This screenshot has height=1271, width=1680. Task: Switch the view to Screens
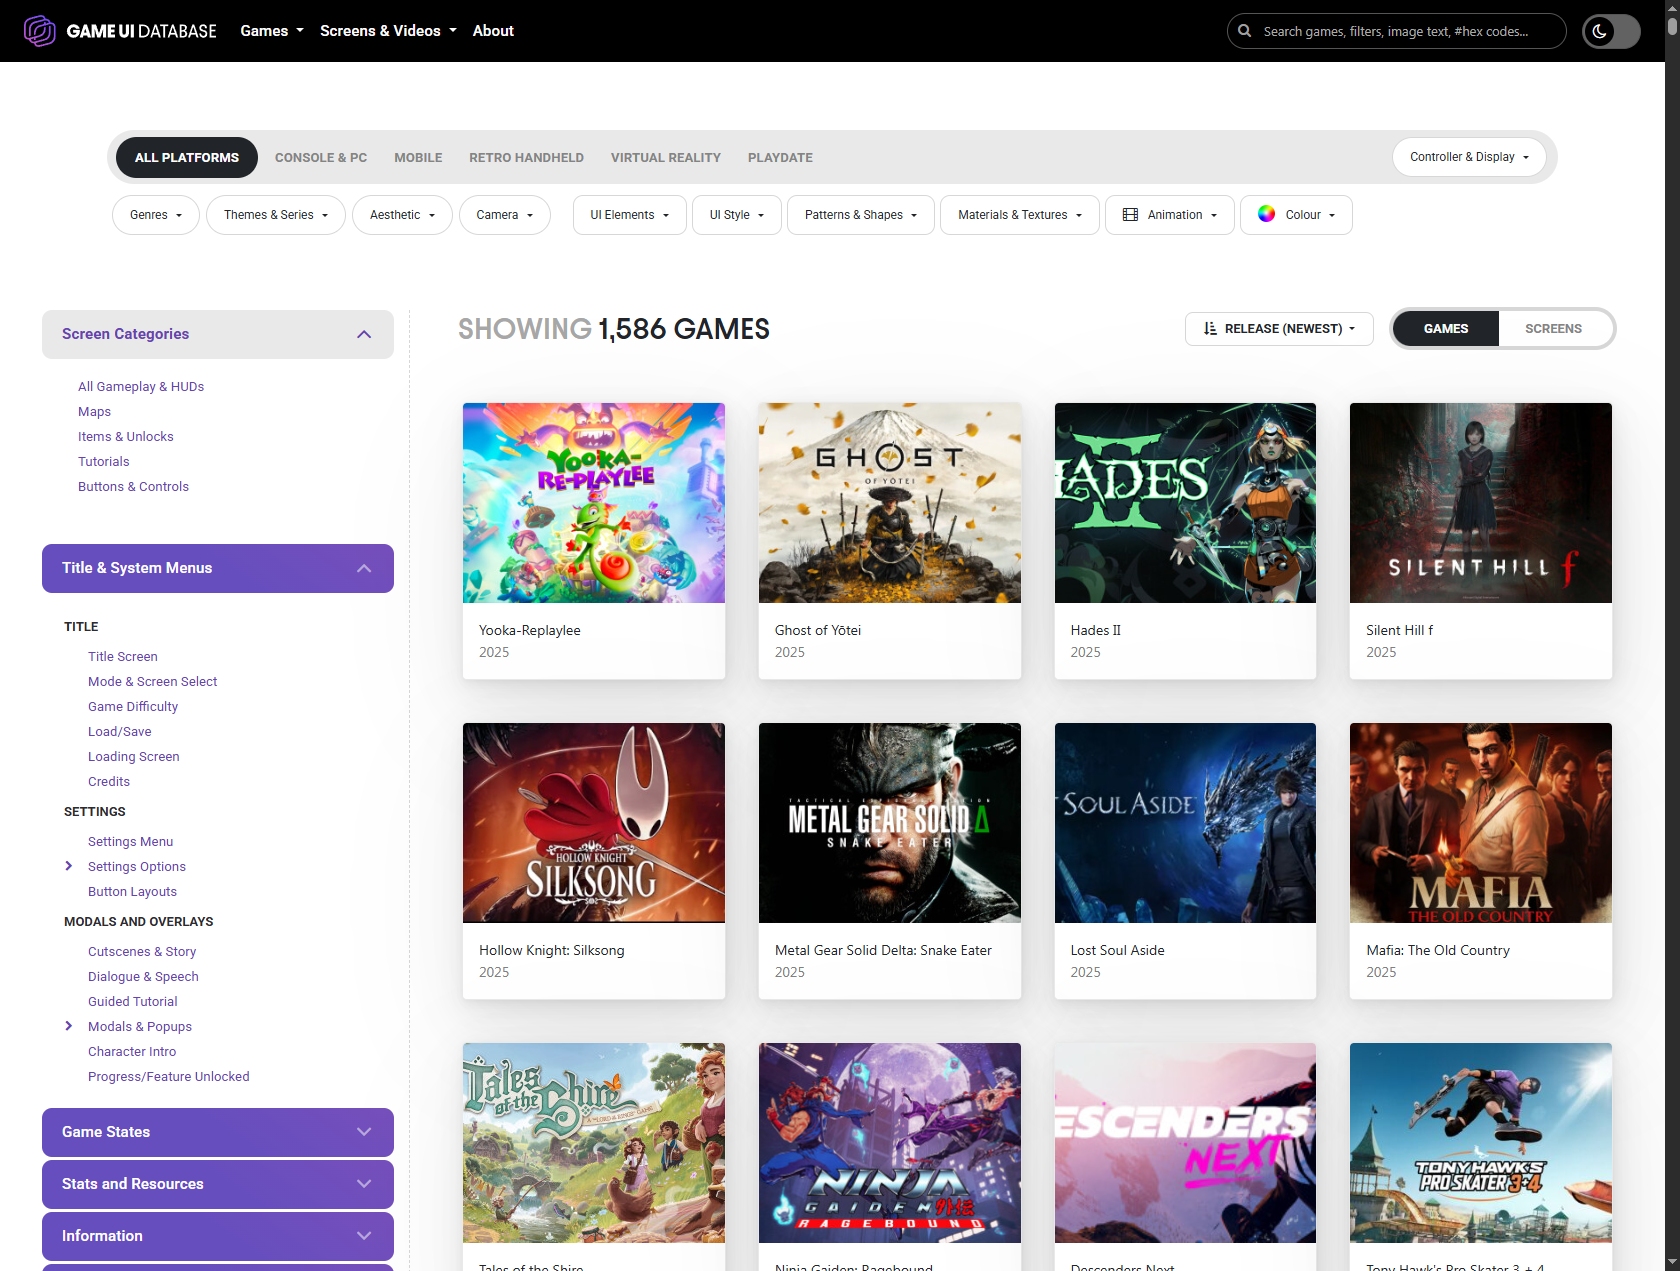click(x=1553, y=329)
